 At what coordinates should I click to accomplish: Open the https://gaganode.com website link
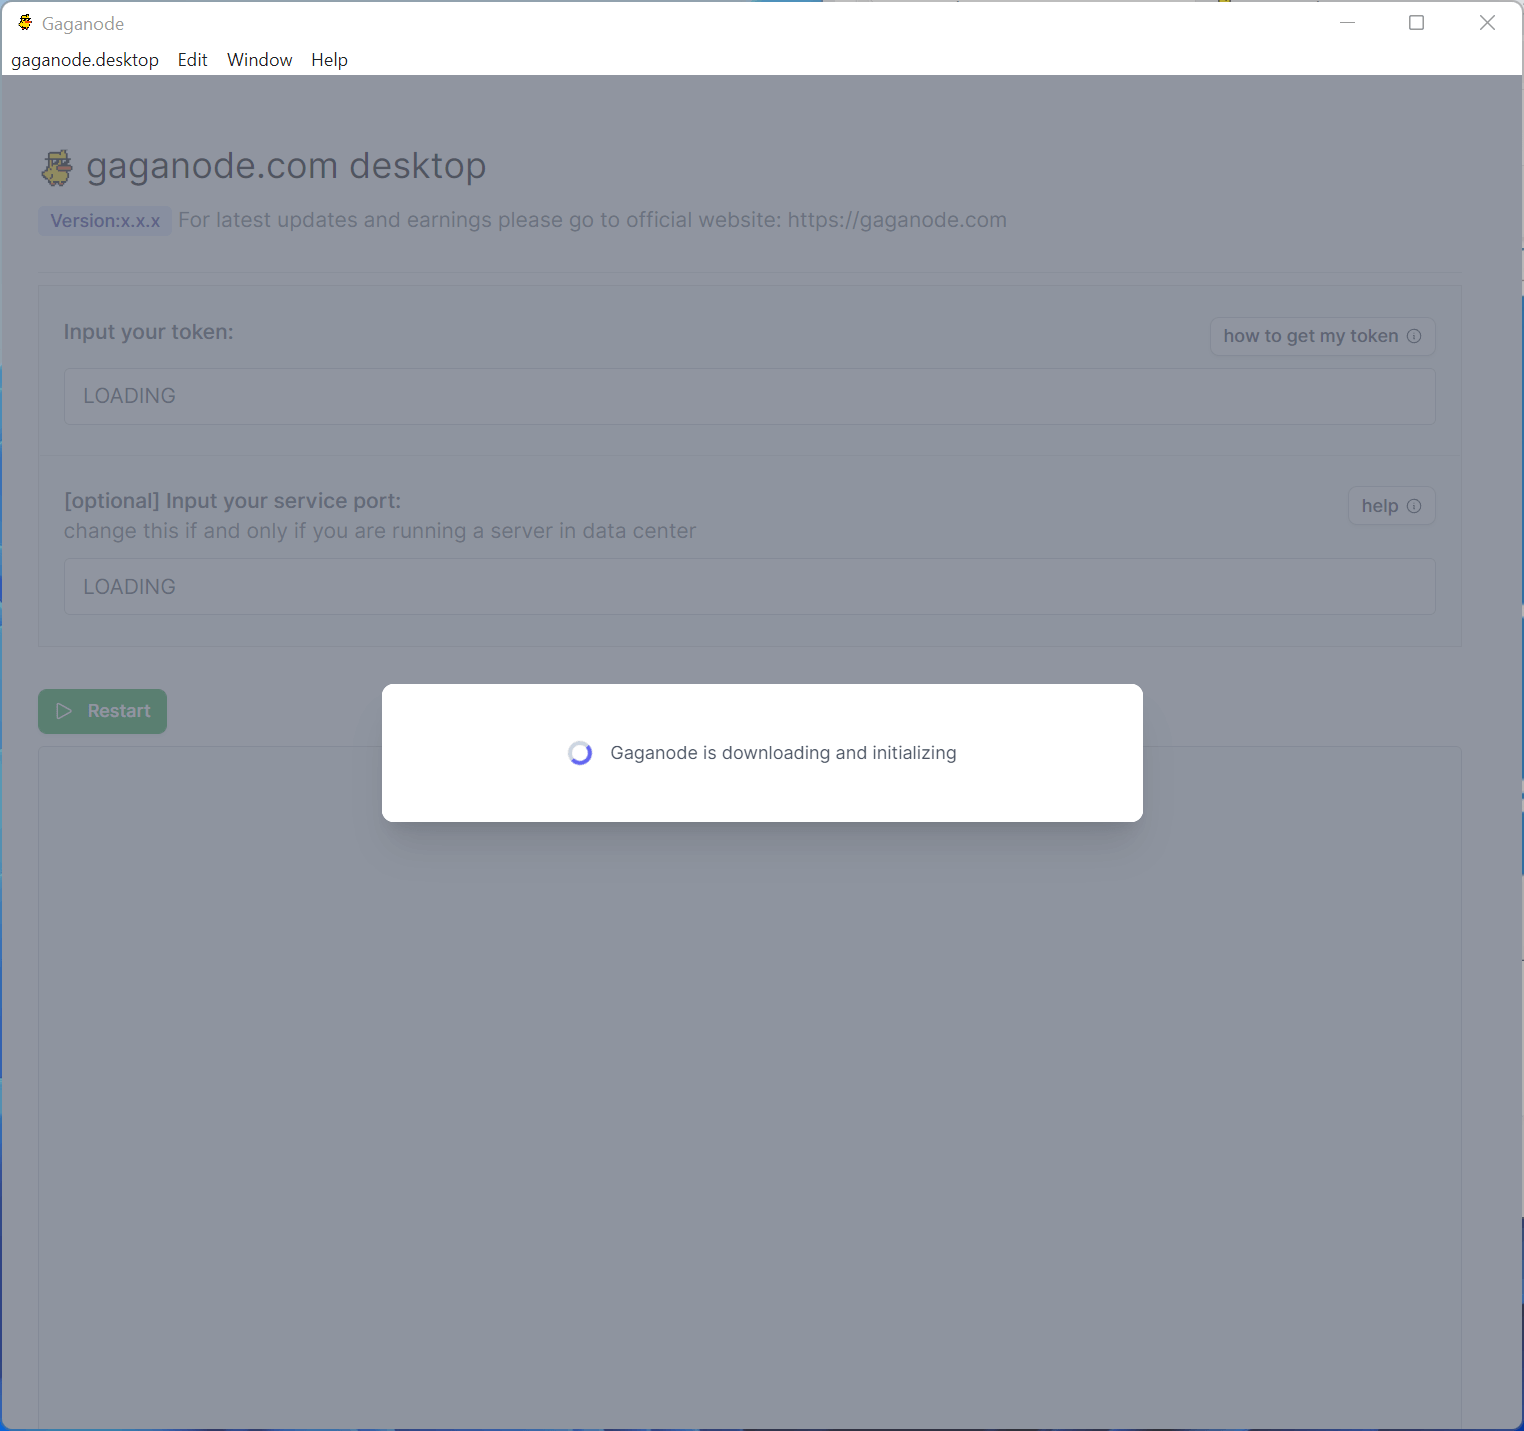click(897, 220)
